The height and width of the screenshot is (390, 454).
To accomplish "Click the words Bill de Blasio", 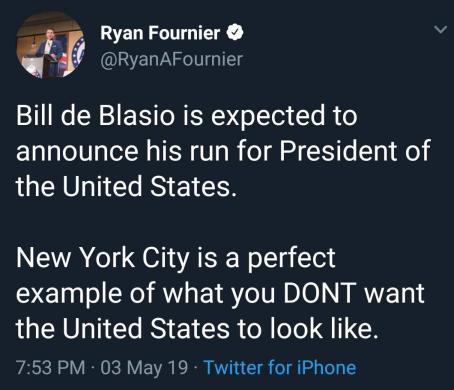I will 95,116.
